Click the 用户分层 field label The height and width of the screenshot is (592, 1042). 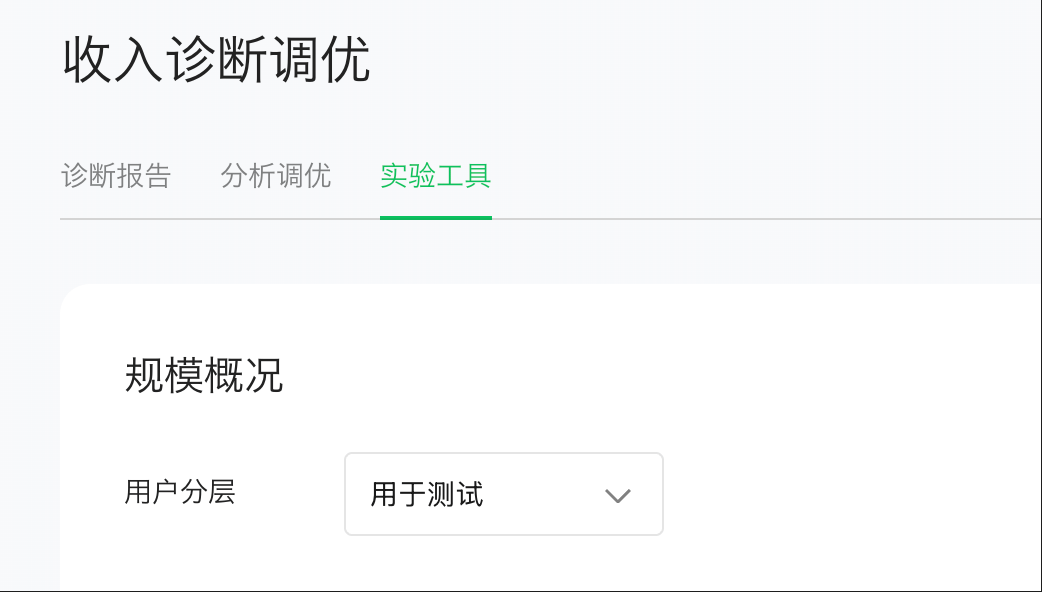180,492
